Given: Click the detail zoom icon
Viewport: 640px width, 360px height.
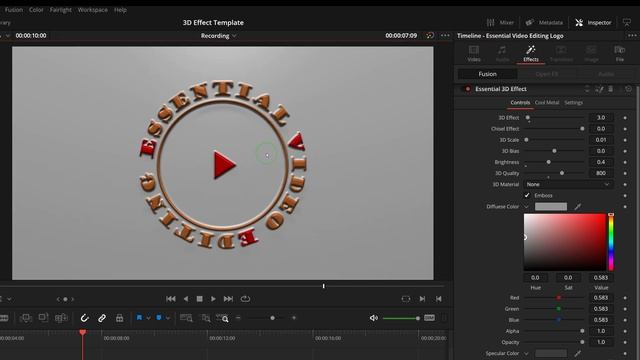Looking at the screenshot, I should [206, 318].
